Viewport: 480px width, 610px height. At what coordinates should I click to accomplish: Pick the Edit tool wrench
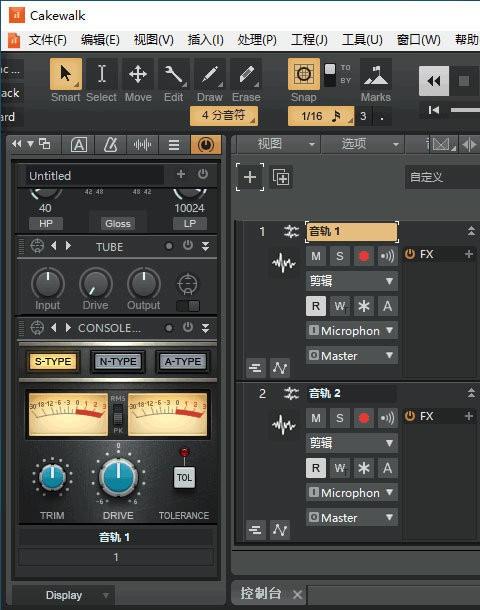coord(173,74)
